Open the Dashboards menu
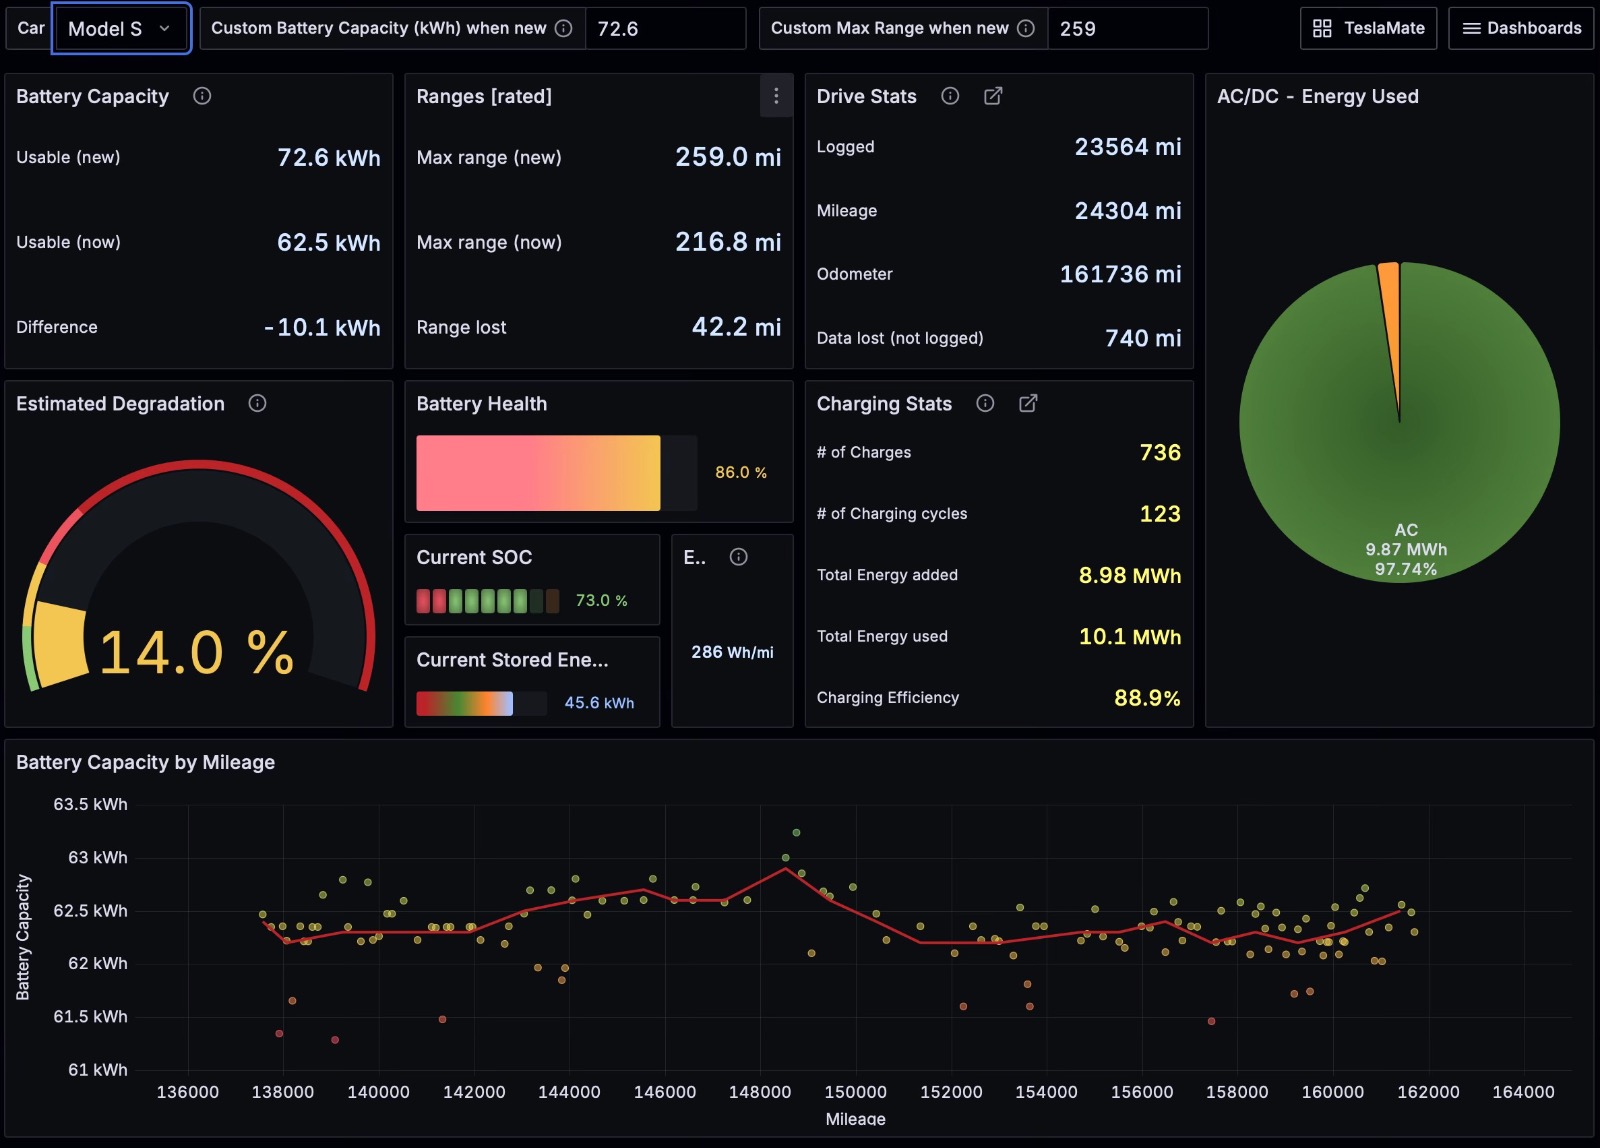The image size is (1600, 1148). (x=1521, y=28)
